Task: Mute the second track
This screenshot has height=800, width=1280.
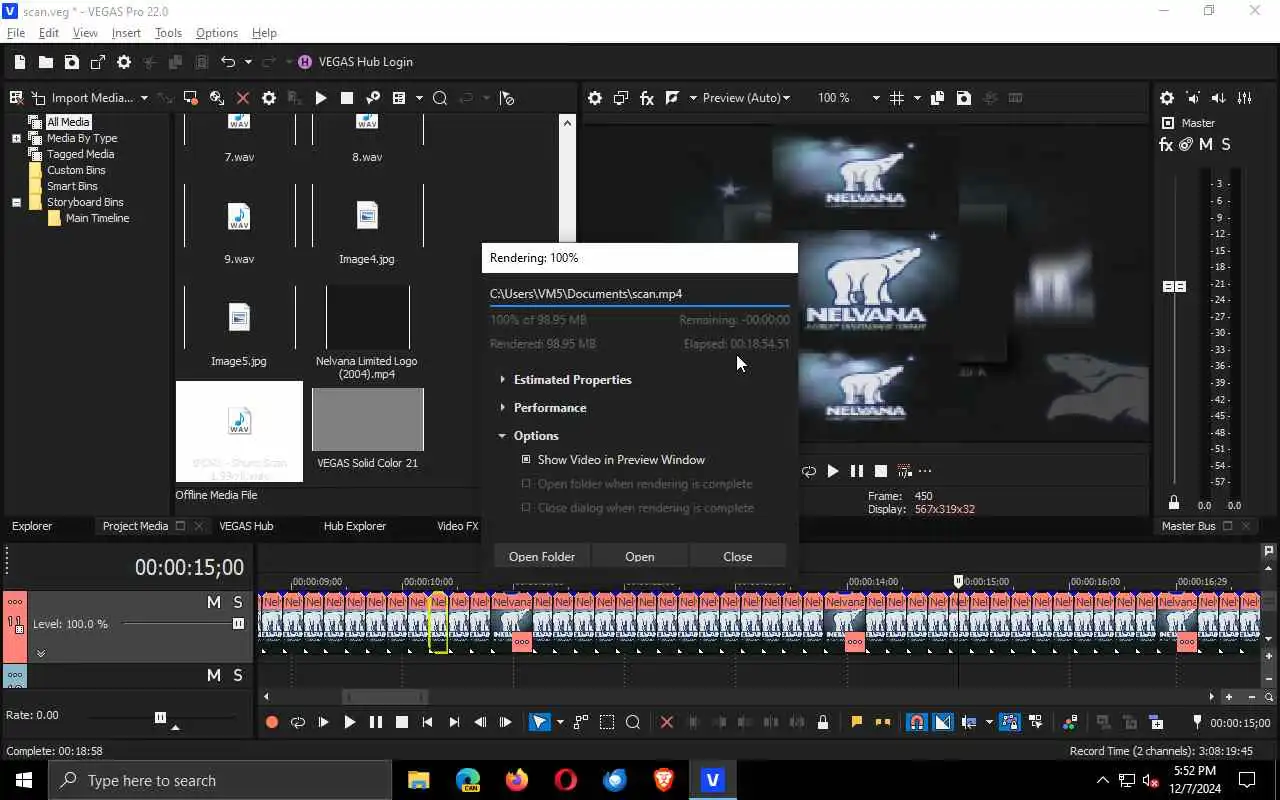Action: tap(213, 675)
